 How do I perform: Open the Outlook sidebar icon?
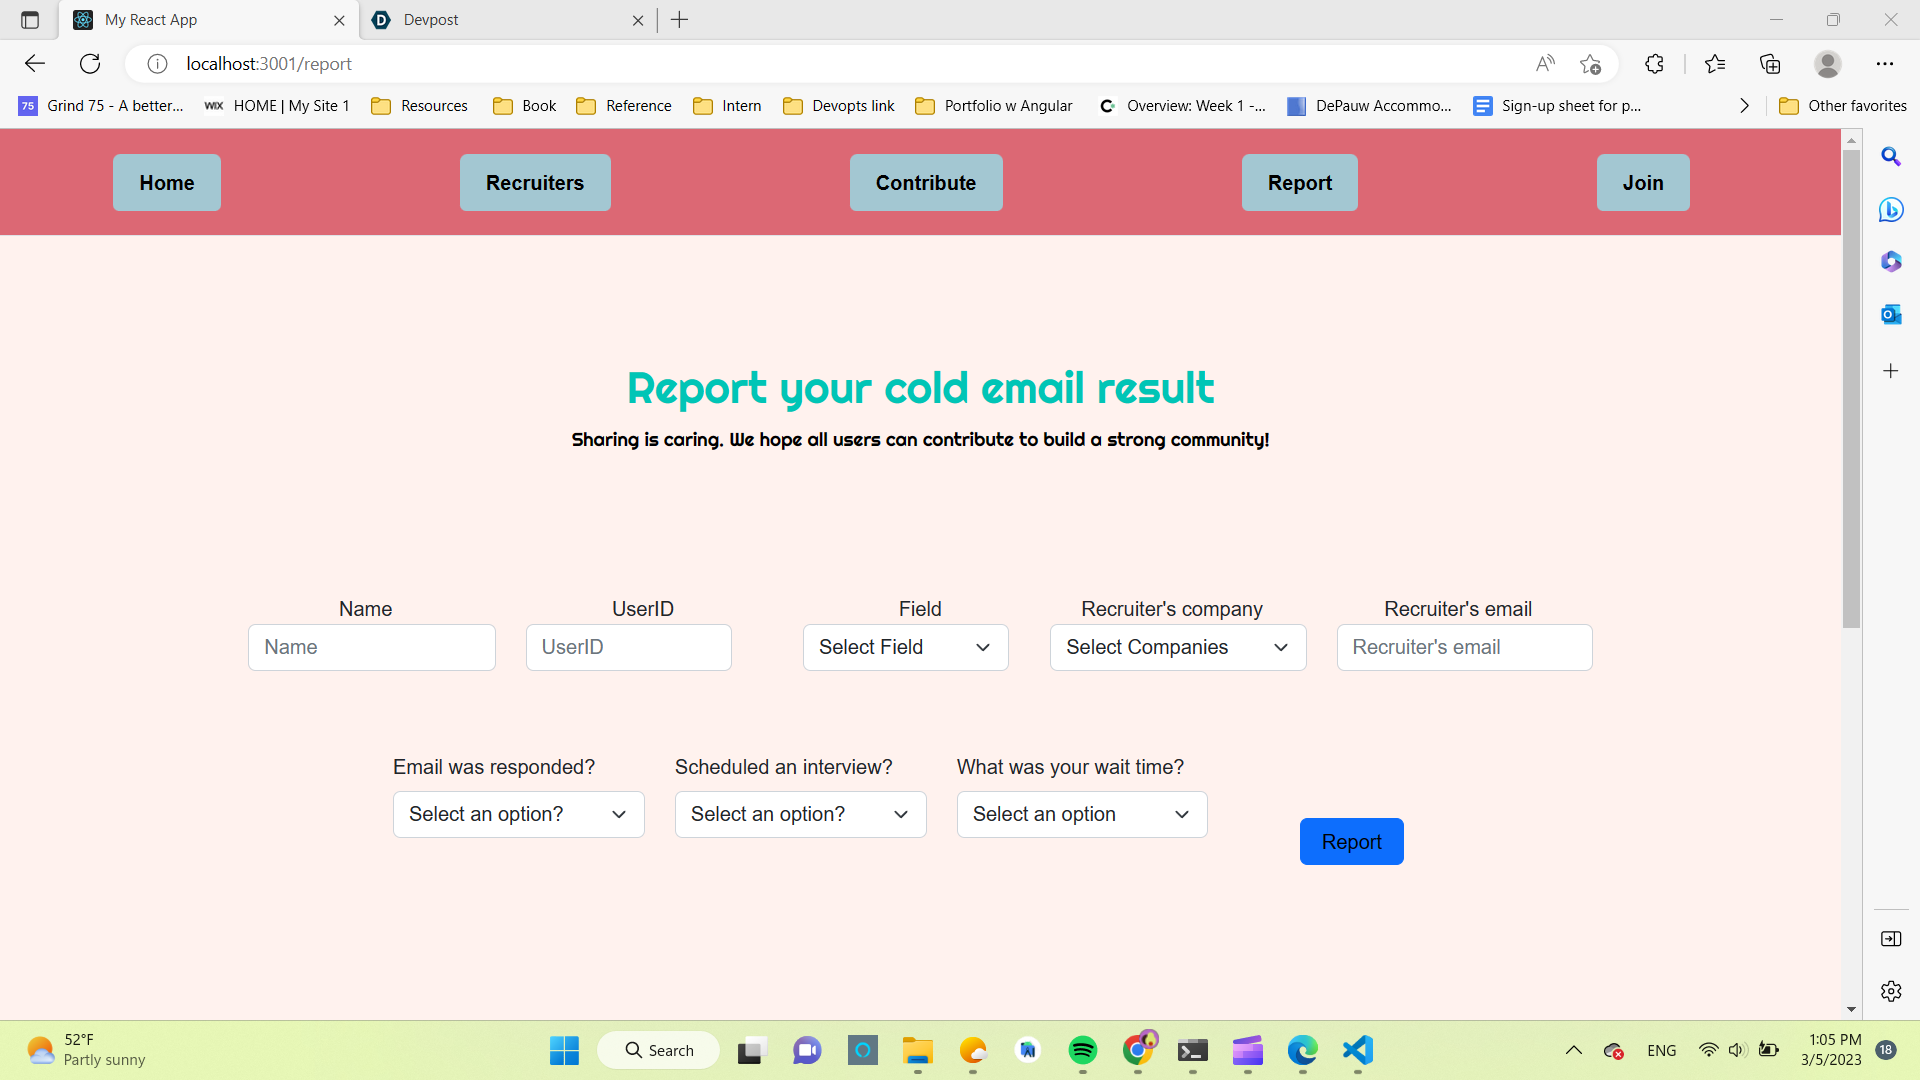1890,315
